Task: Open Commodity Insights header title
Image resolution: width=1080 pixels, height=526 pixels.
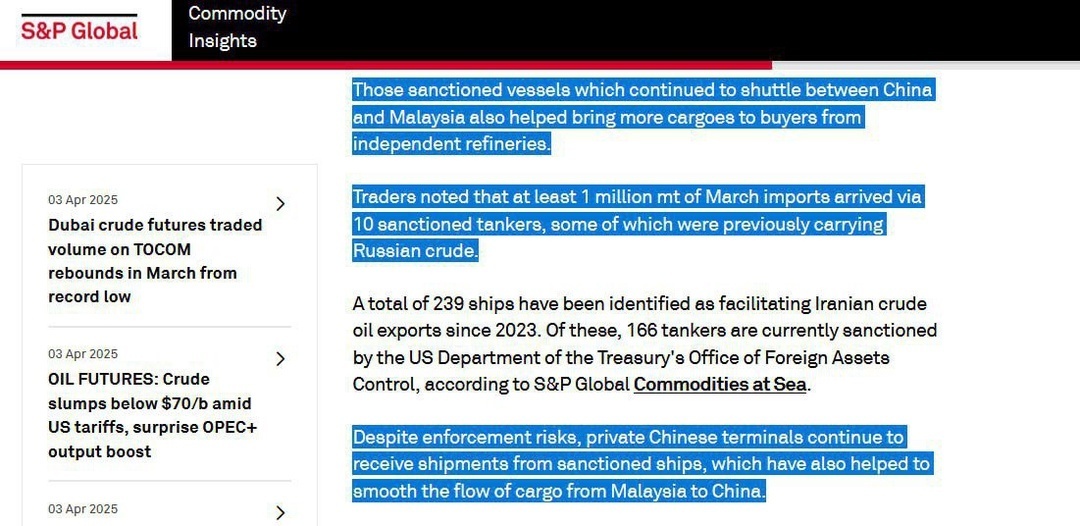Action: point(237,27)
